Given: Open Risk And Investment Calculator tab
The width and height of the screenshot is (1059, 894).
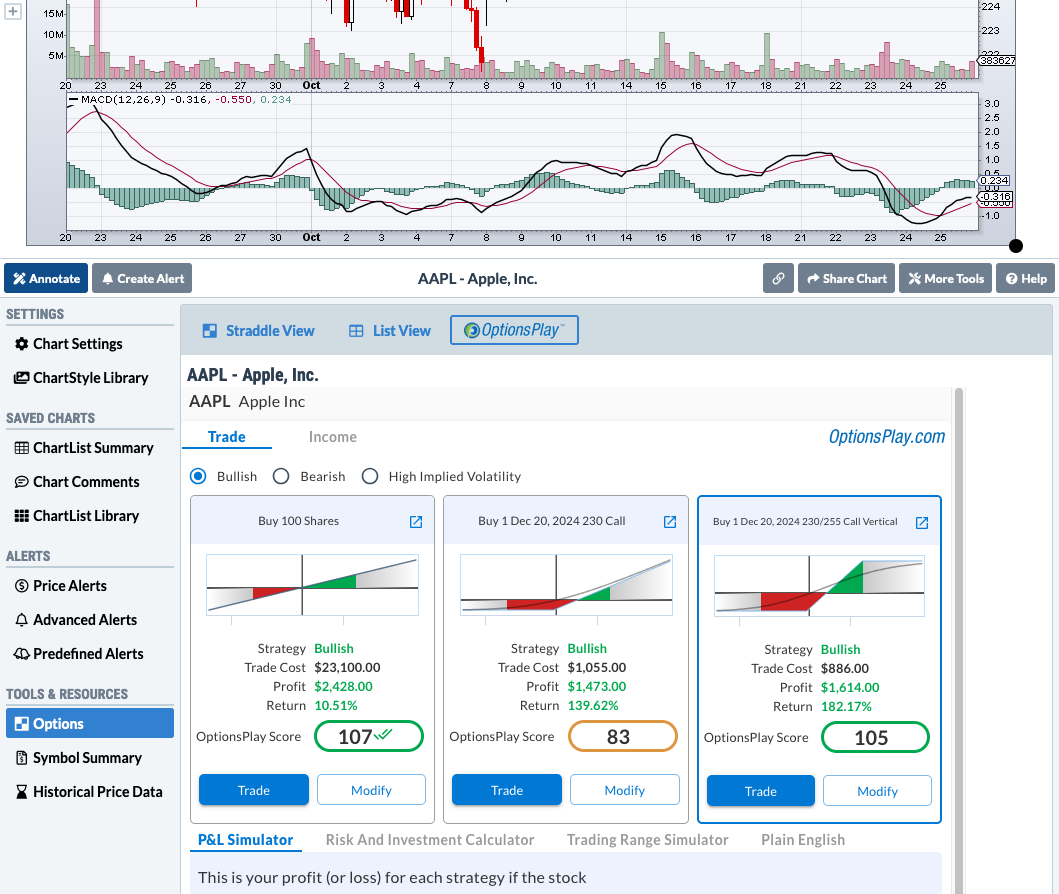Looking at the screenshot, I should (x=430, y=840).
